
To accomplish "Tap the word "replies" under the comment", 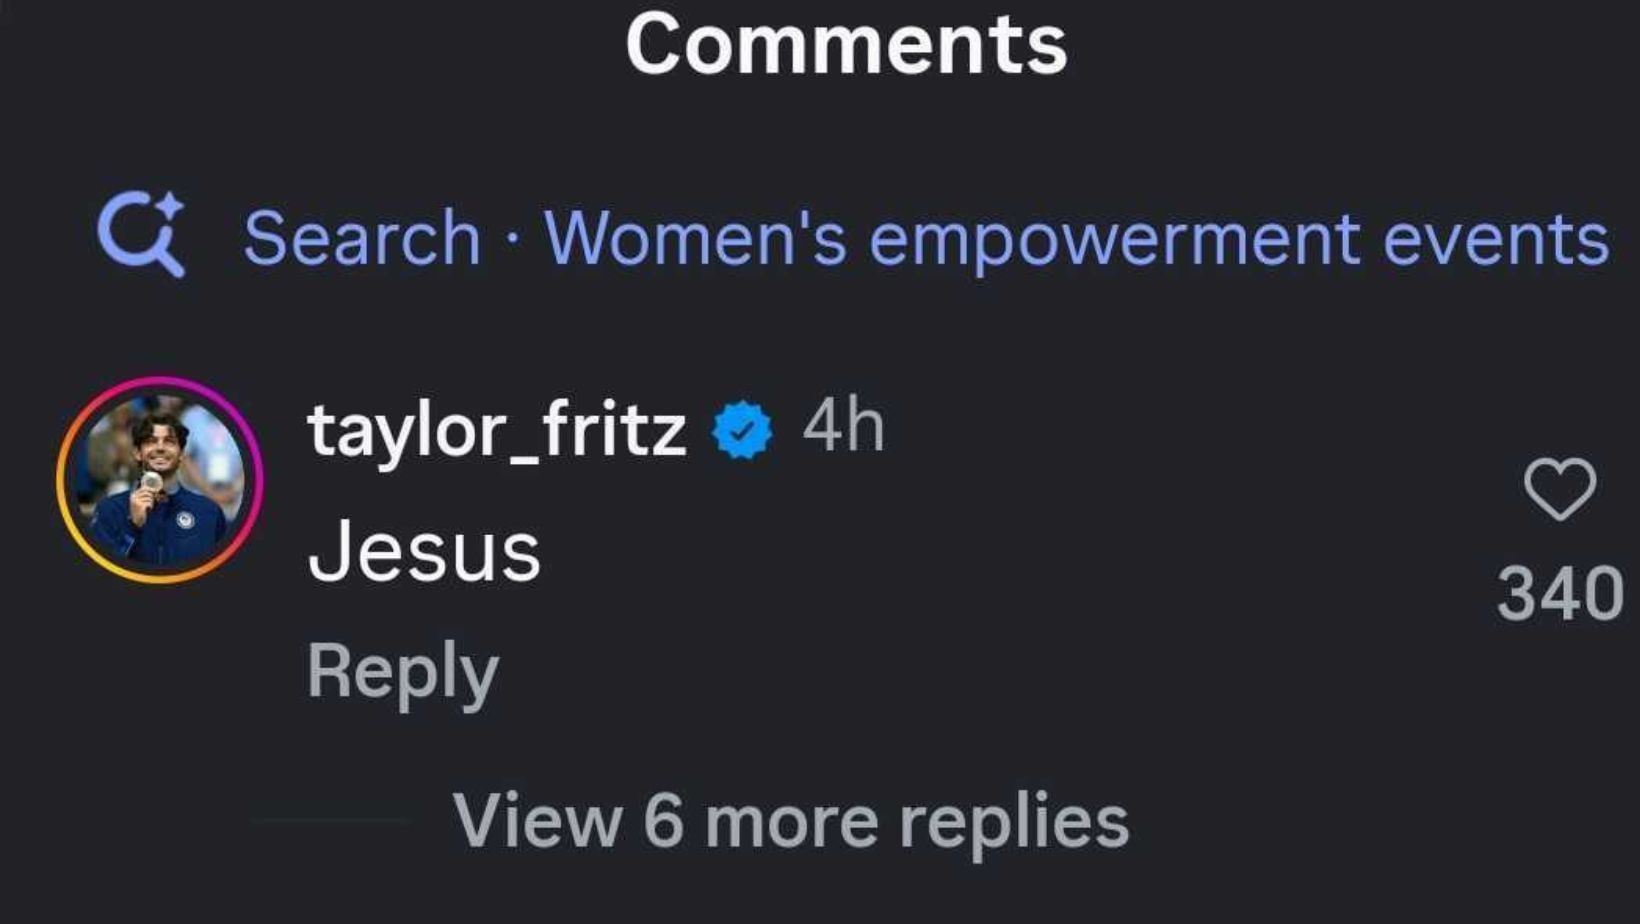I will 1014,822.
